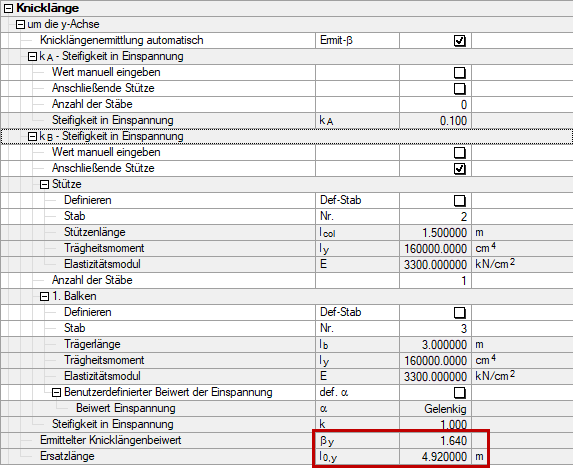This screenshot has height=476, width=573.
Task: Enable the 'def. α' user-defined coefficient checkbox
Action: (460, 393)
